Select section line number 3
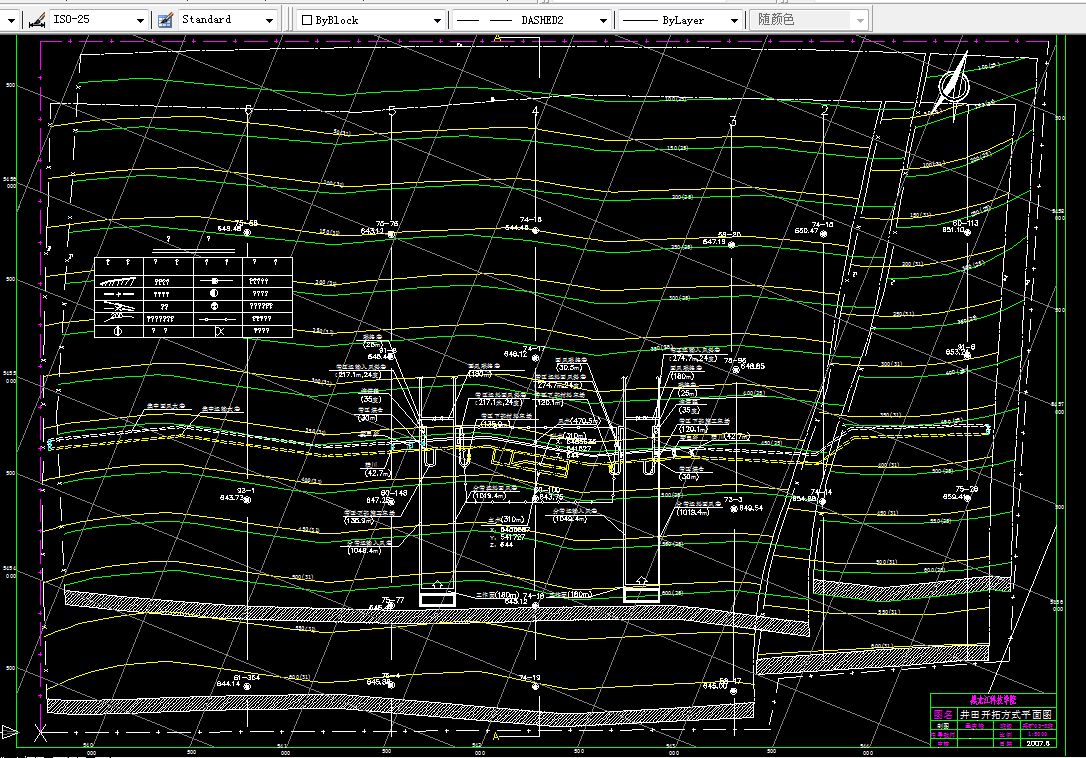This screenshot has height=758, width=1086. [x=733, y=121]
